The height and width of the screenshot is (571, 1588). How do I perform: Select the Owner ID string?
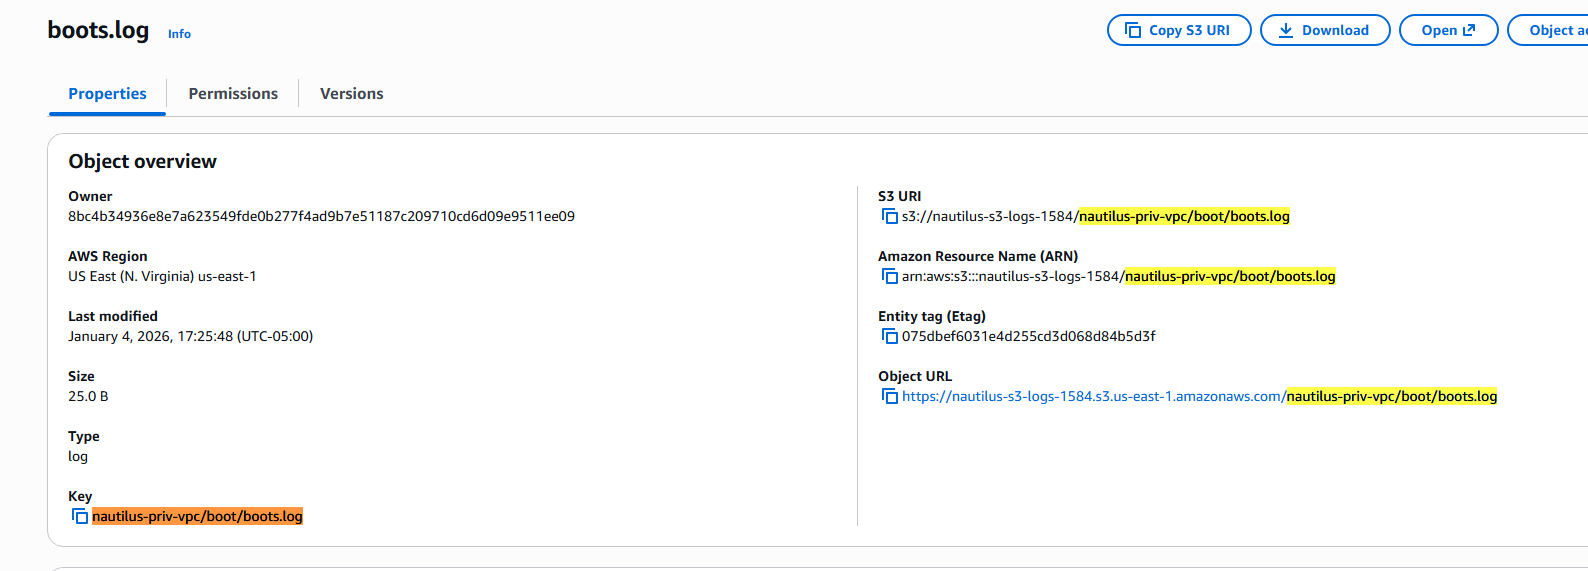(321, 216)
